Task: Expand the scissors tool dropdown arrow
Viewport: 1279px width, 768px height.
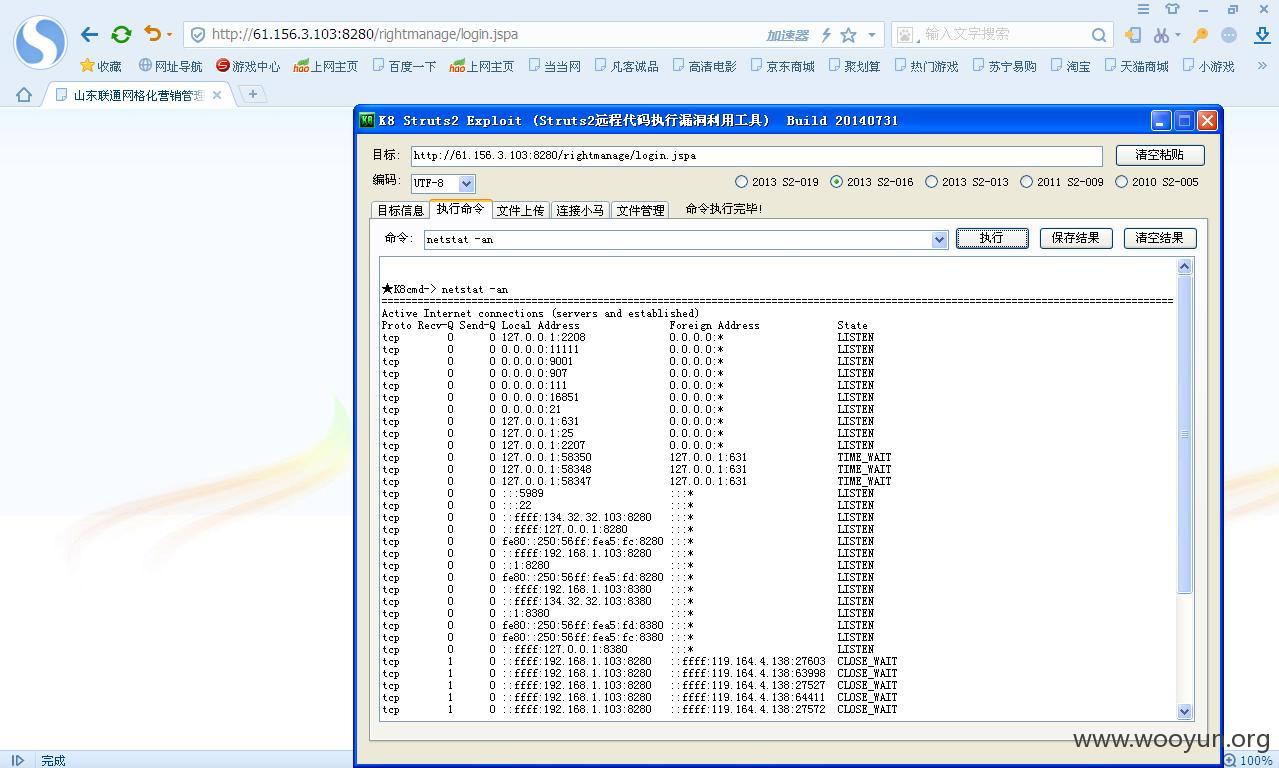Action: [x=1177, y=35]
